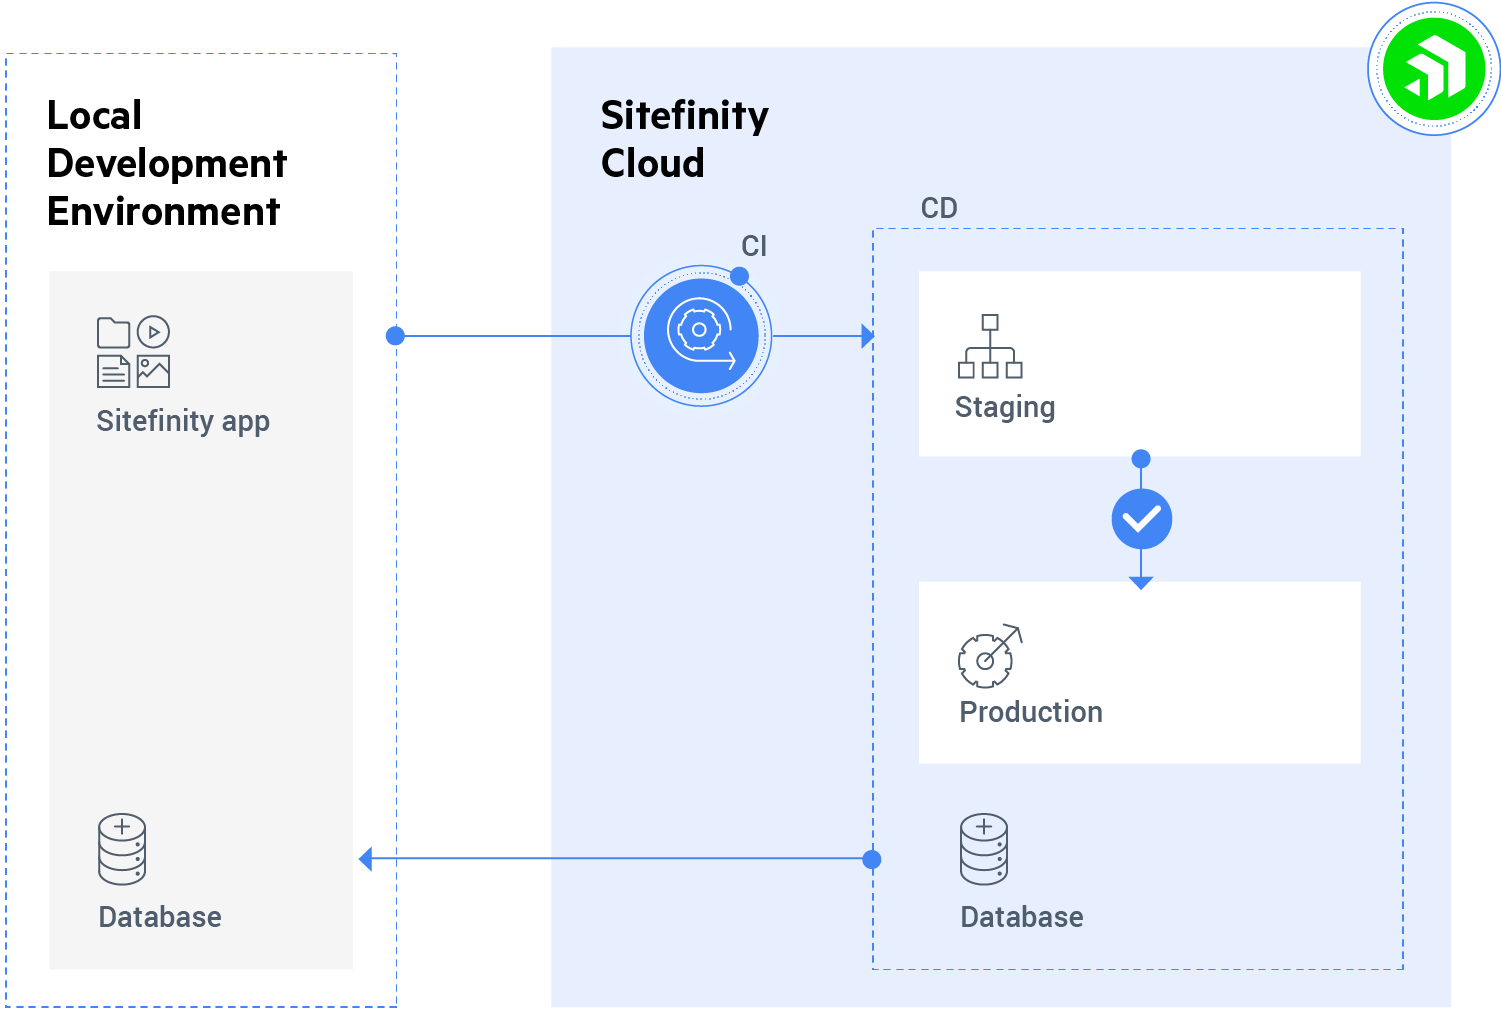The height and width of the screenshot is (1014, 1501).
Task: Select the Sitefinity app media files icon
Action: point(133,352)
